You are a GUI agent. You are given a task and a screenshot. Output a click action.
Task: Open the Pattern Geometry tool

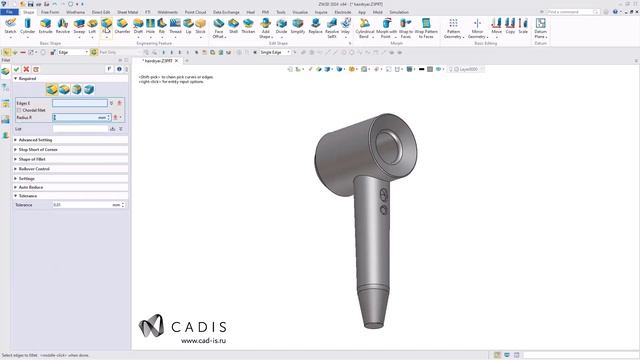453,29
